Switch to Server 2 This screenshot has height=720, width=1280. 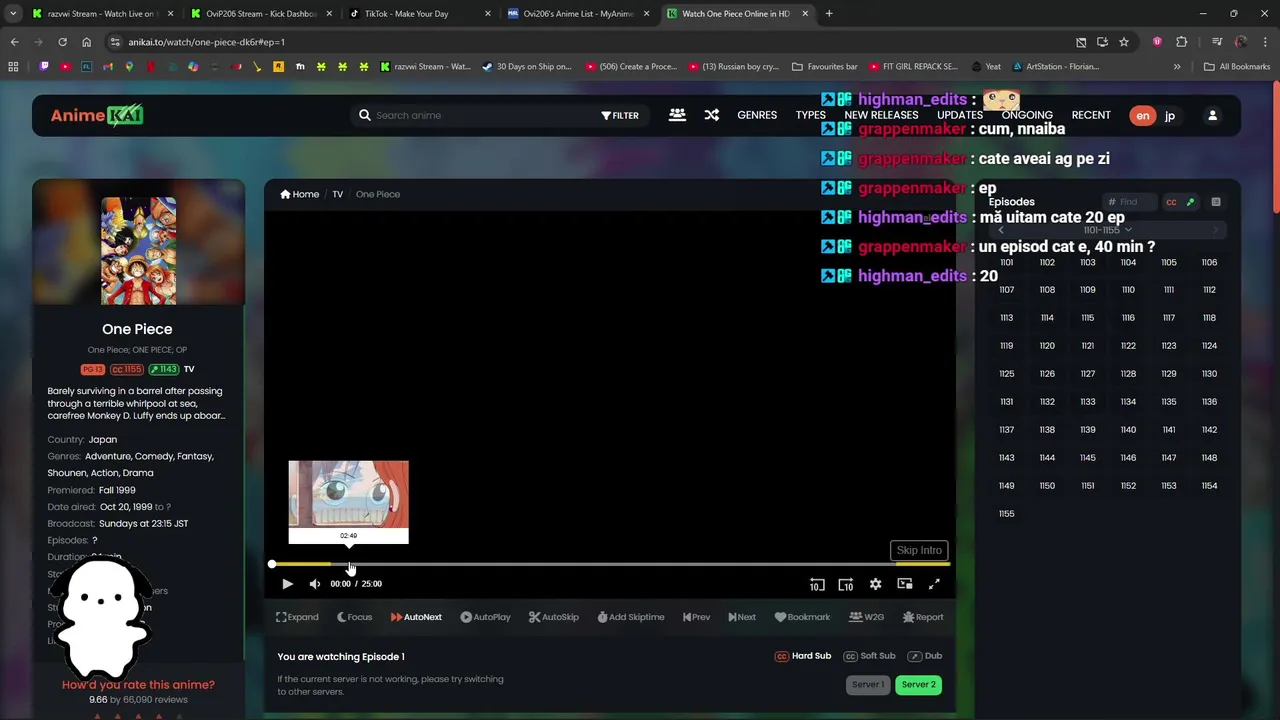coord(918,685)
